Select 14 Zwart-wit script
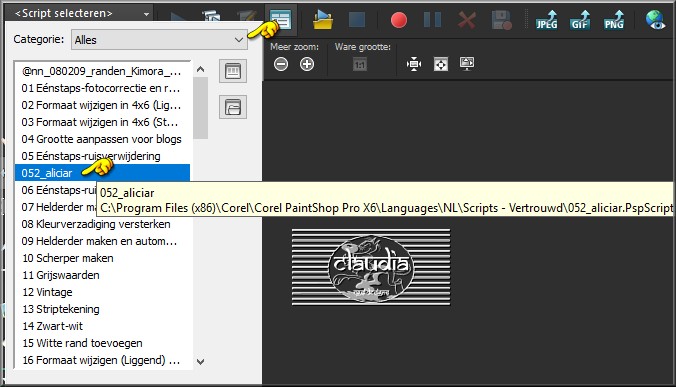676x387 pixels. (x=103, y=326)
